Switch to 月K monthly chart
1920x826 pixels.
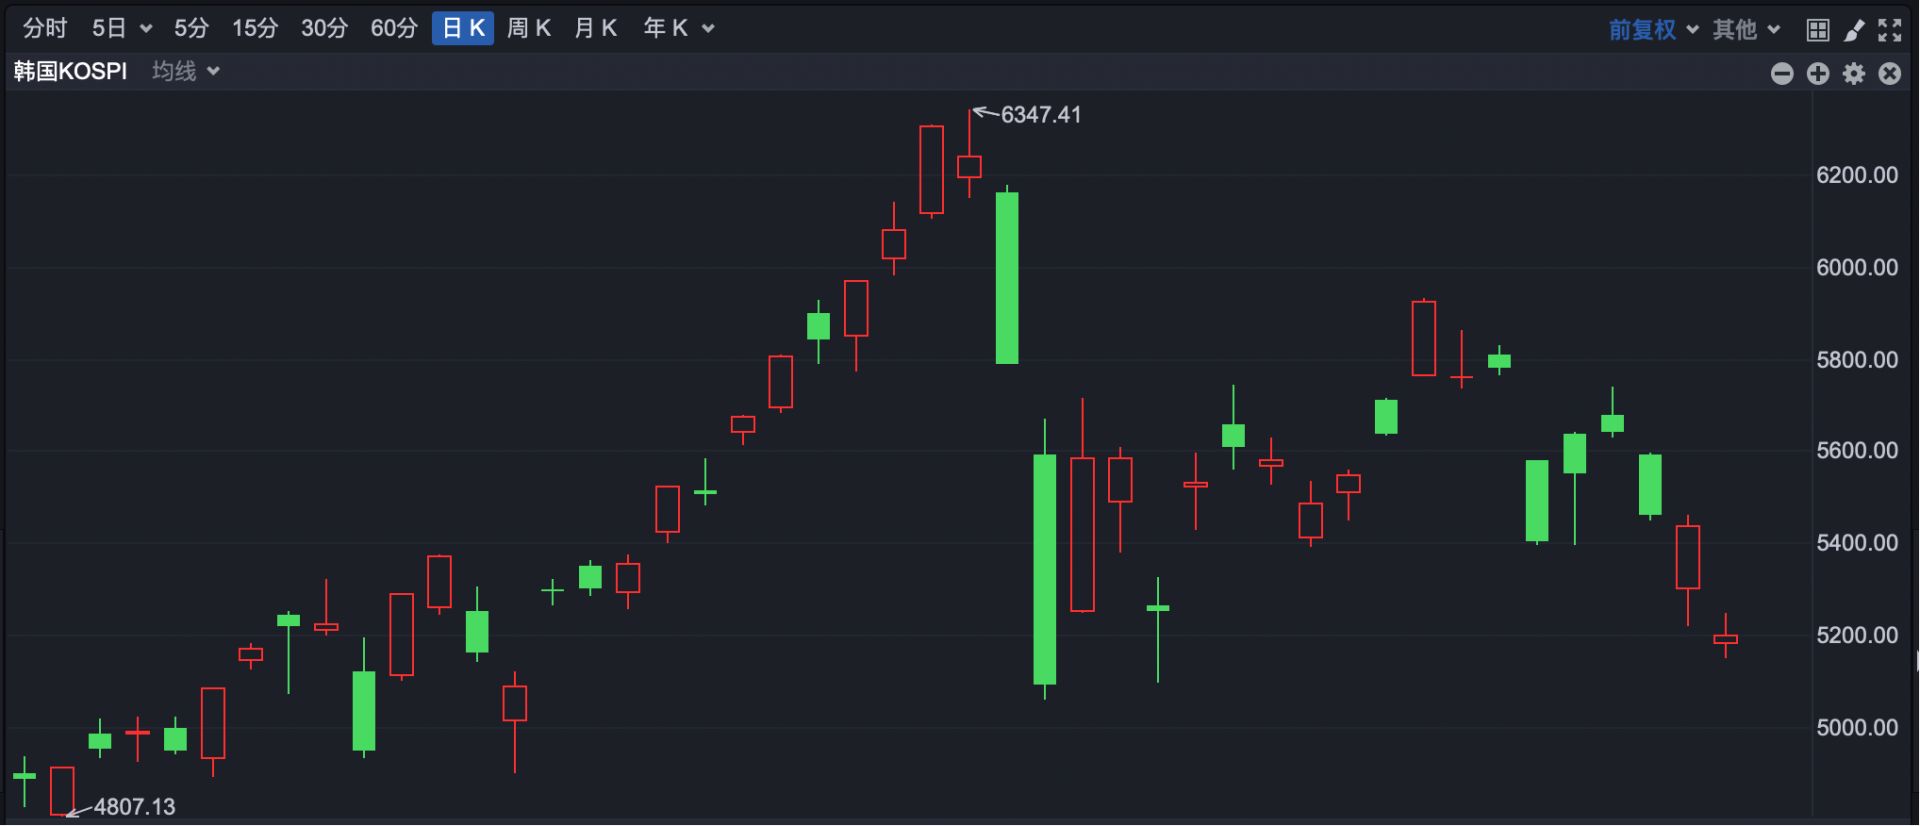(595, 28)
